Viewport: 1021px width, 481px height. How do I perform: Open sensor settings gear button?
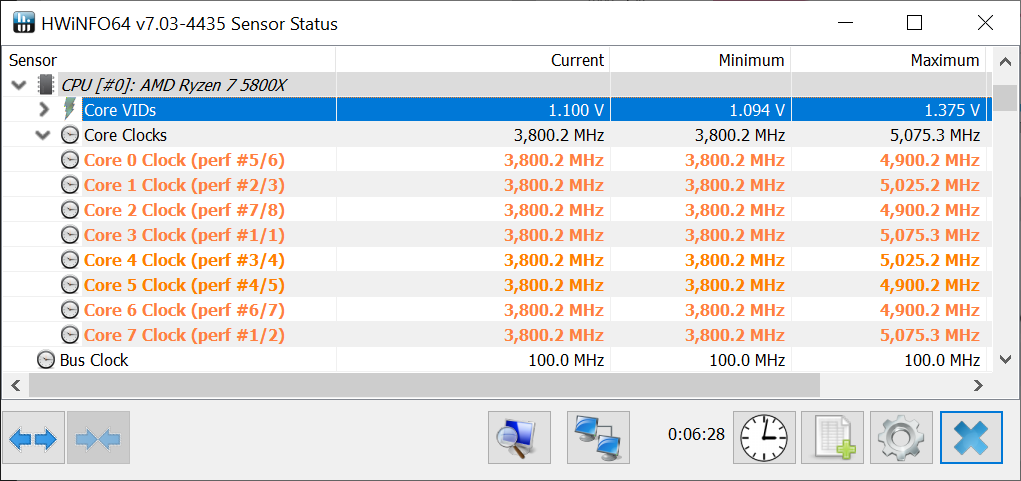[901, 437]
